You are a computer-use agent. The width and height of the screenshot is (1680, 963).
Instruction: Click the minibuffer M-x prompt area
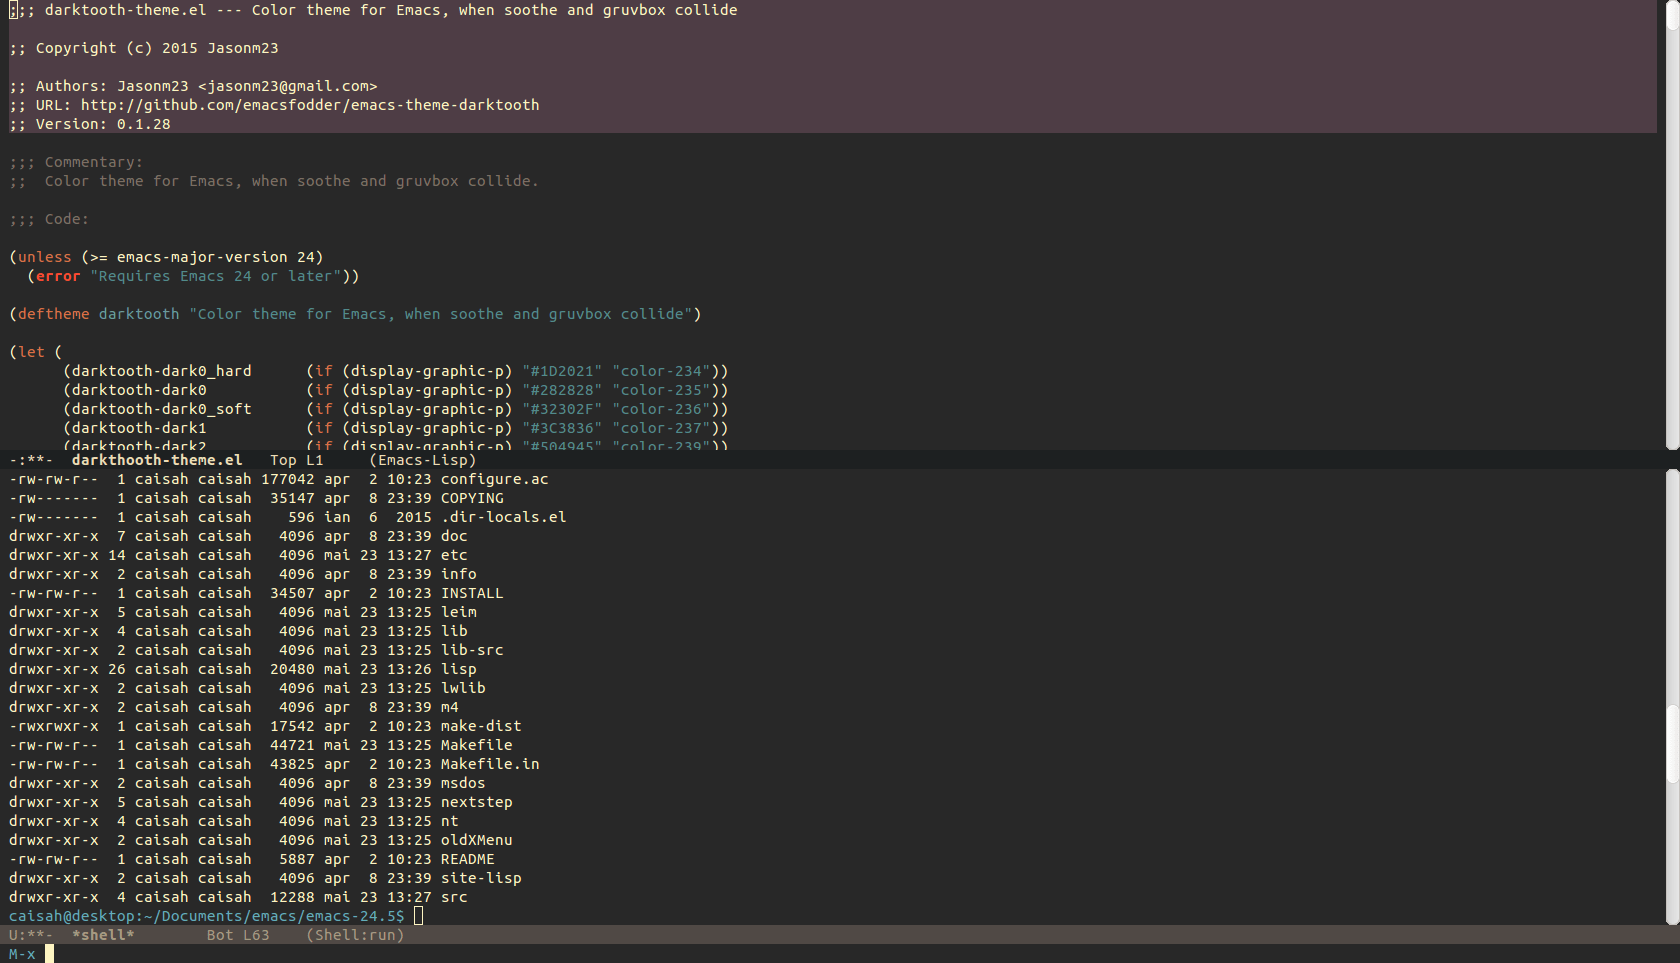coord(22,954)
